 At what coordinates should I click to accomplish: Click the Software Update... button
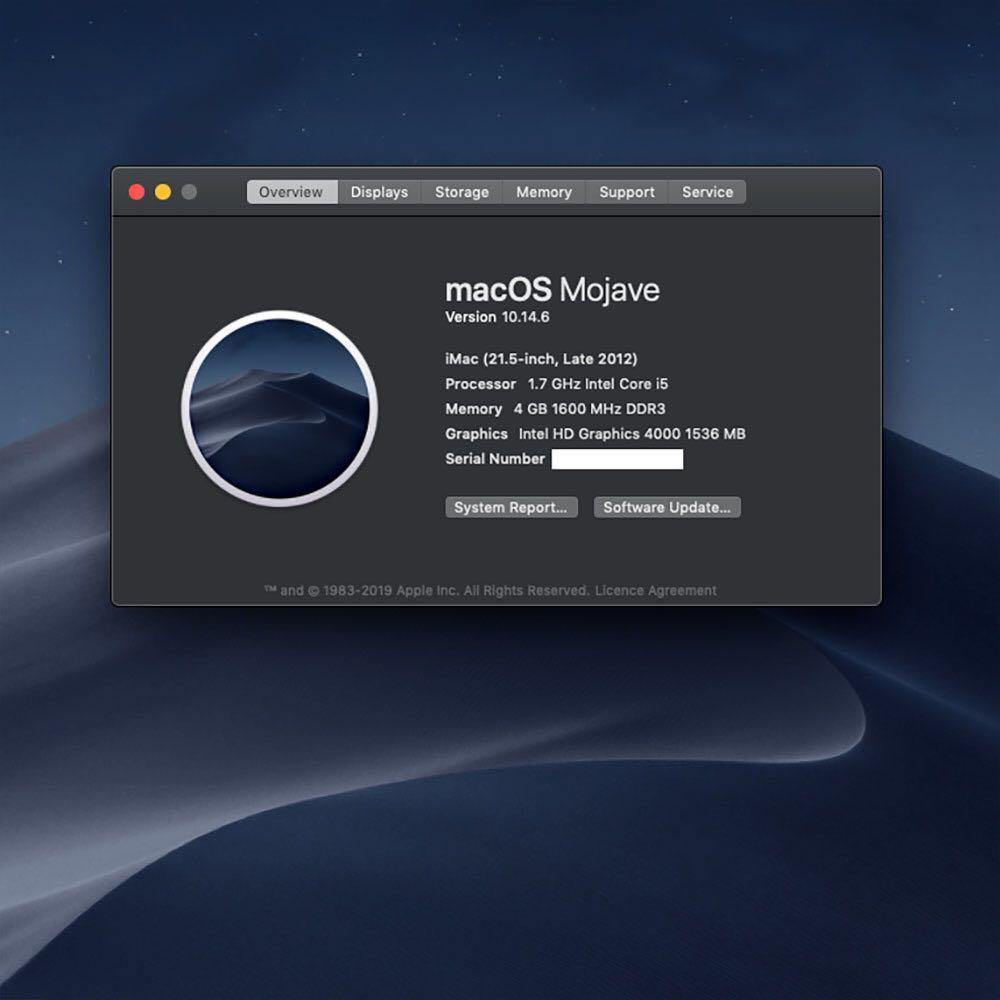[x=667, y=508]
